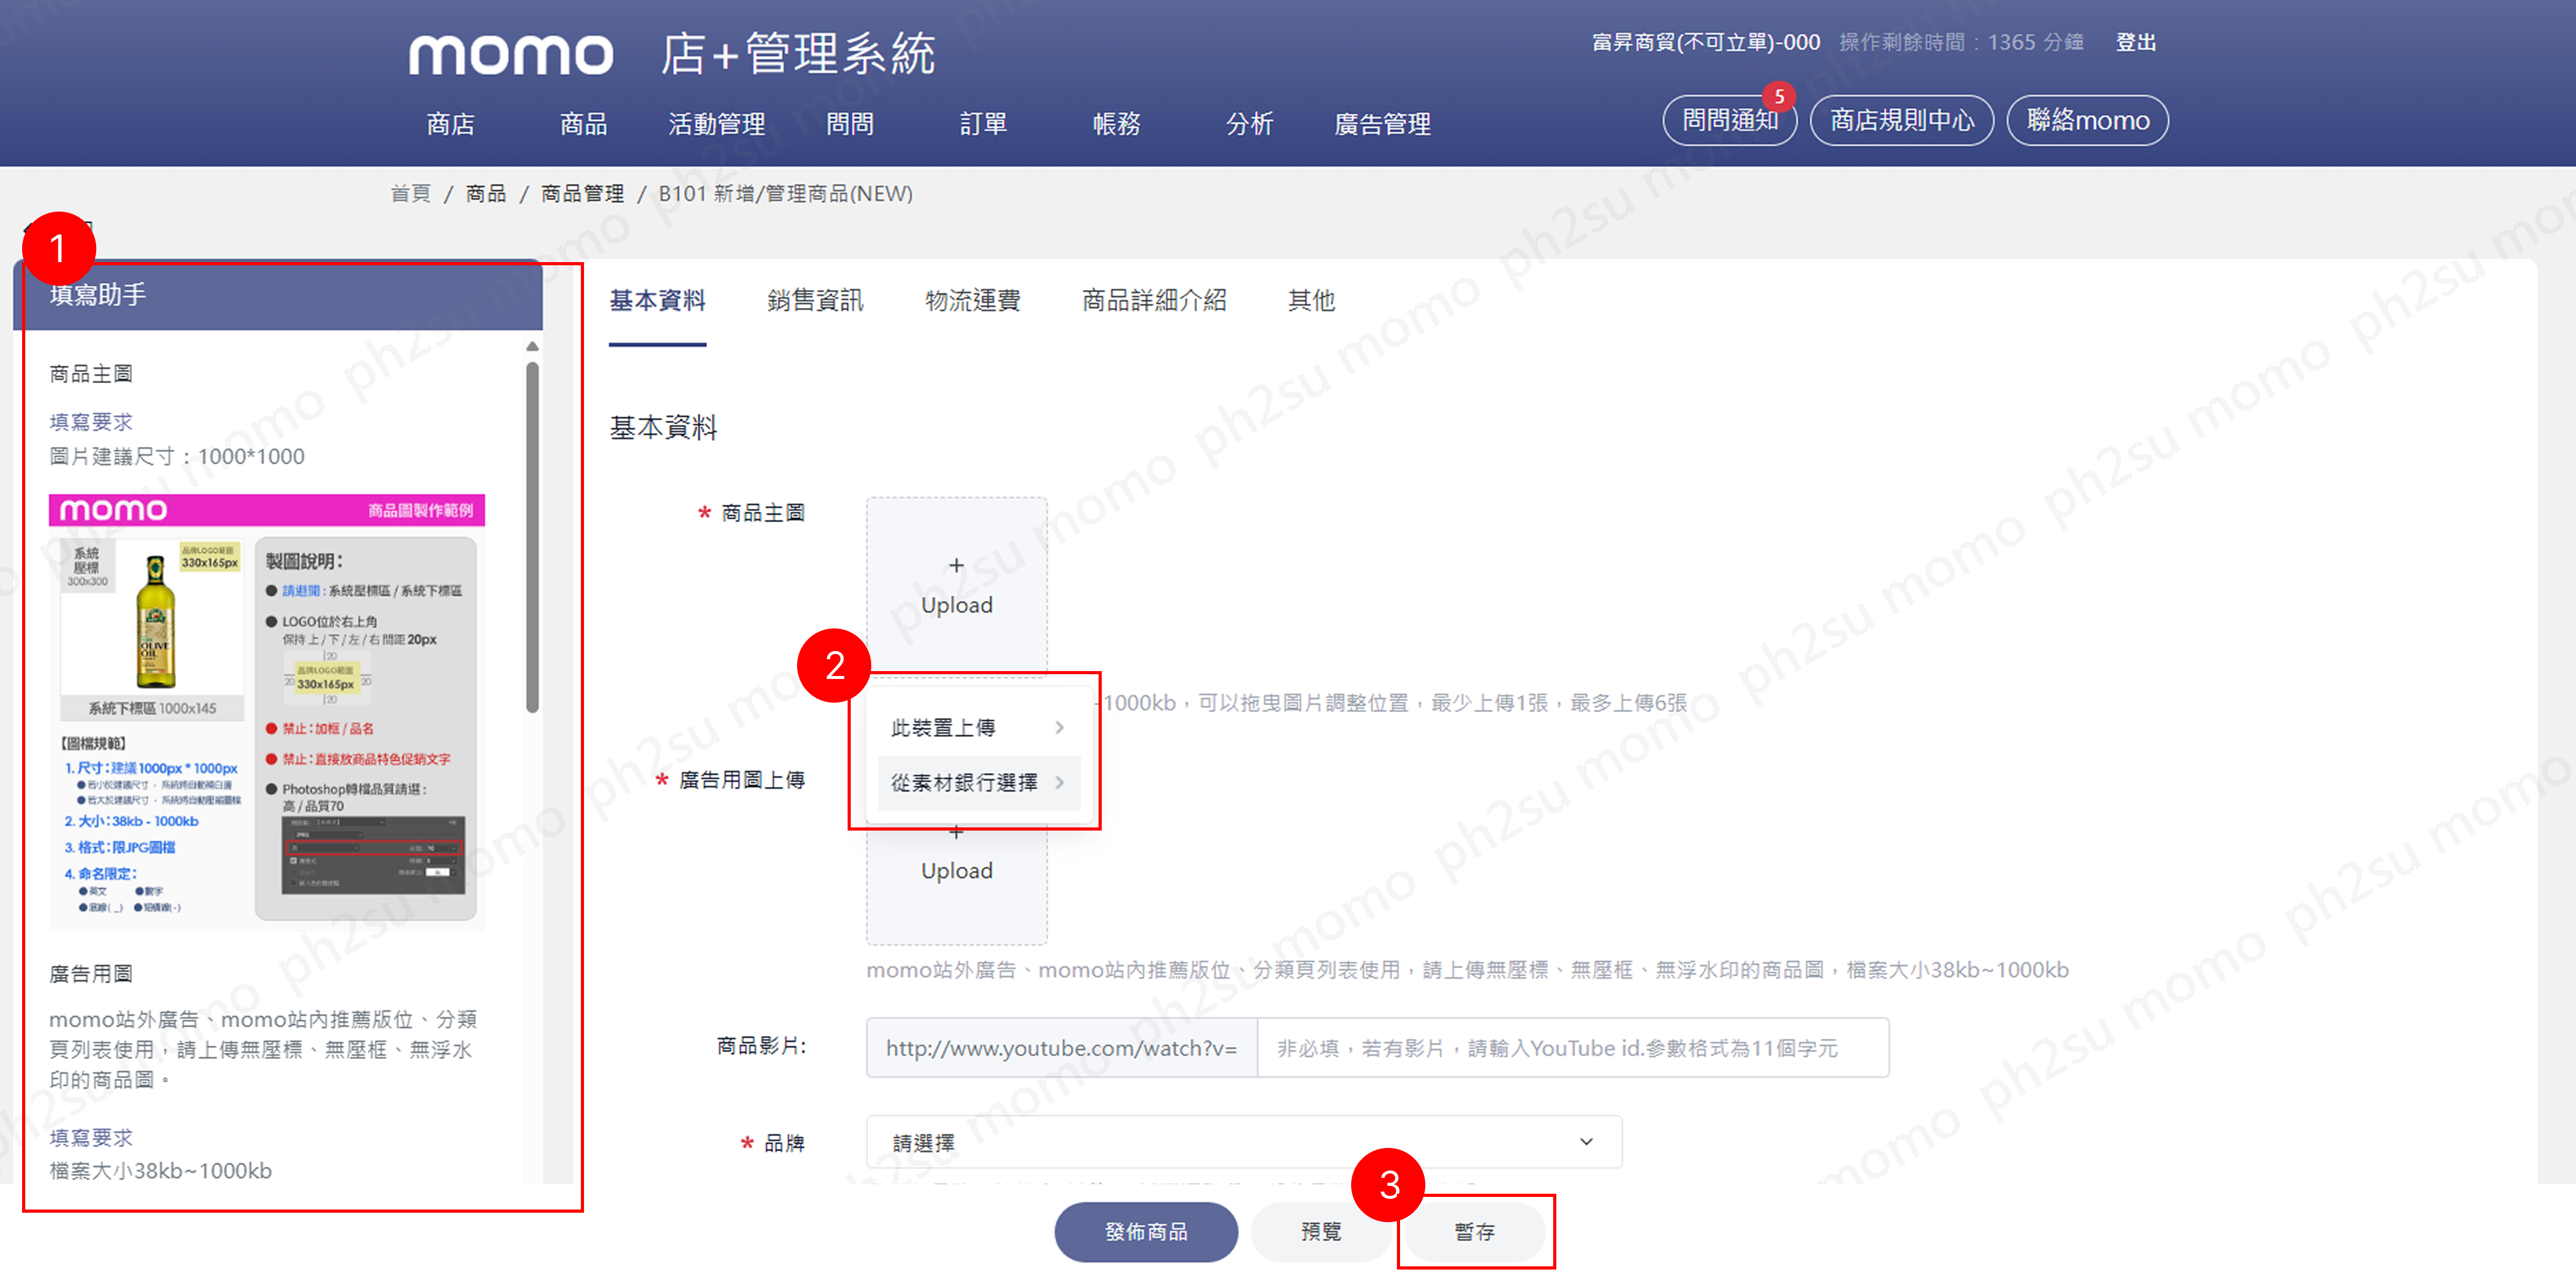Image resolution: width=2576 pixels, height=1279 pixels.
Task: Open 商店規則中心 button
Action: click(x=1902, y=121)
